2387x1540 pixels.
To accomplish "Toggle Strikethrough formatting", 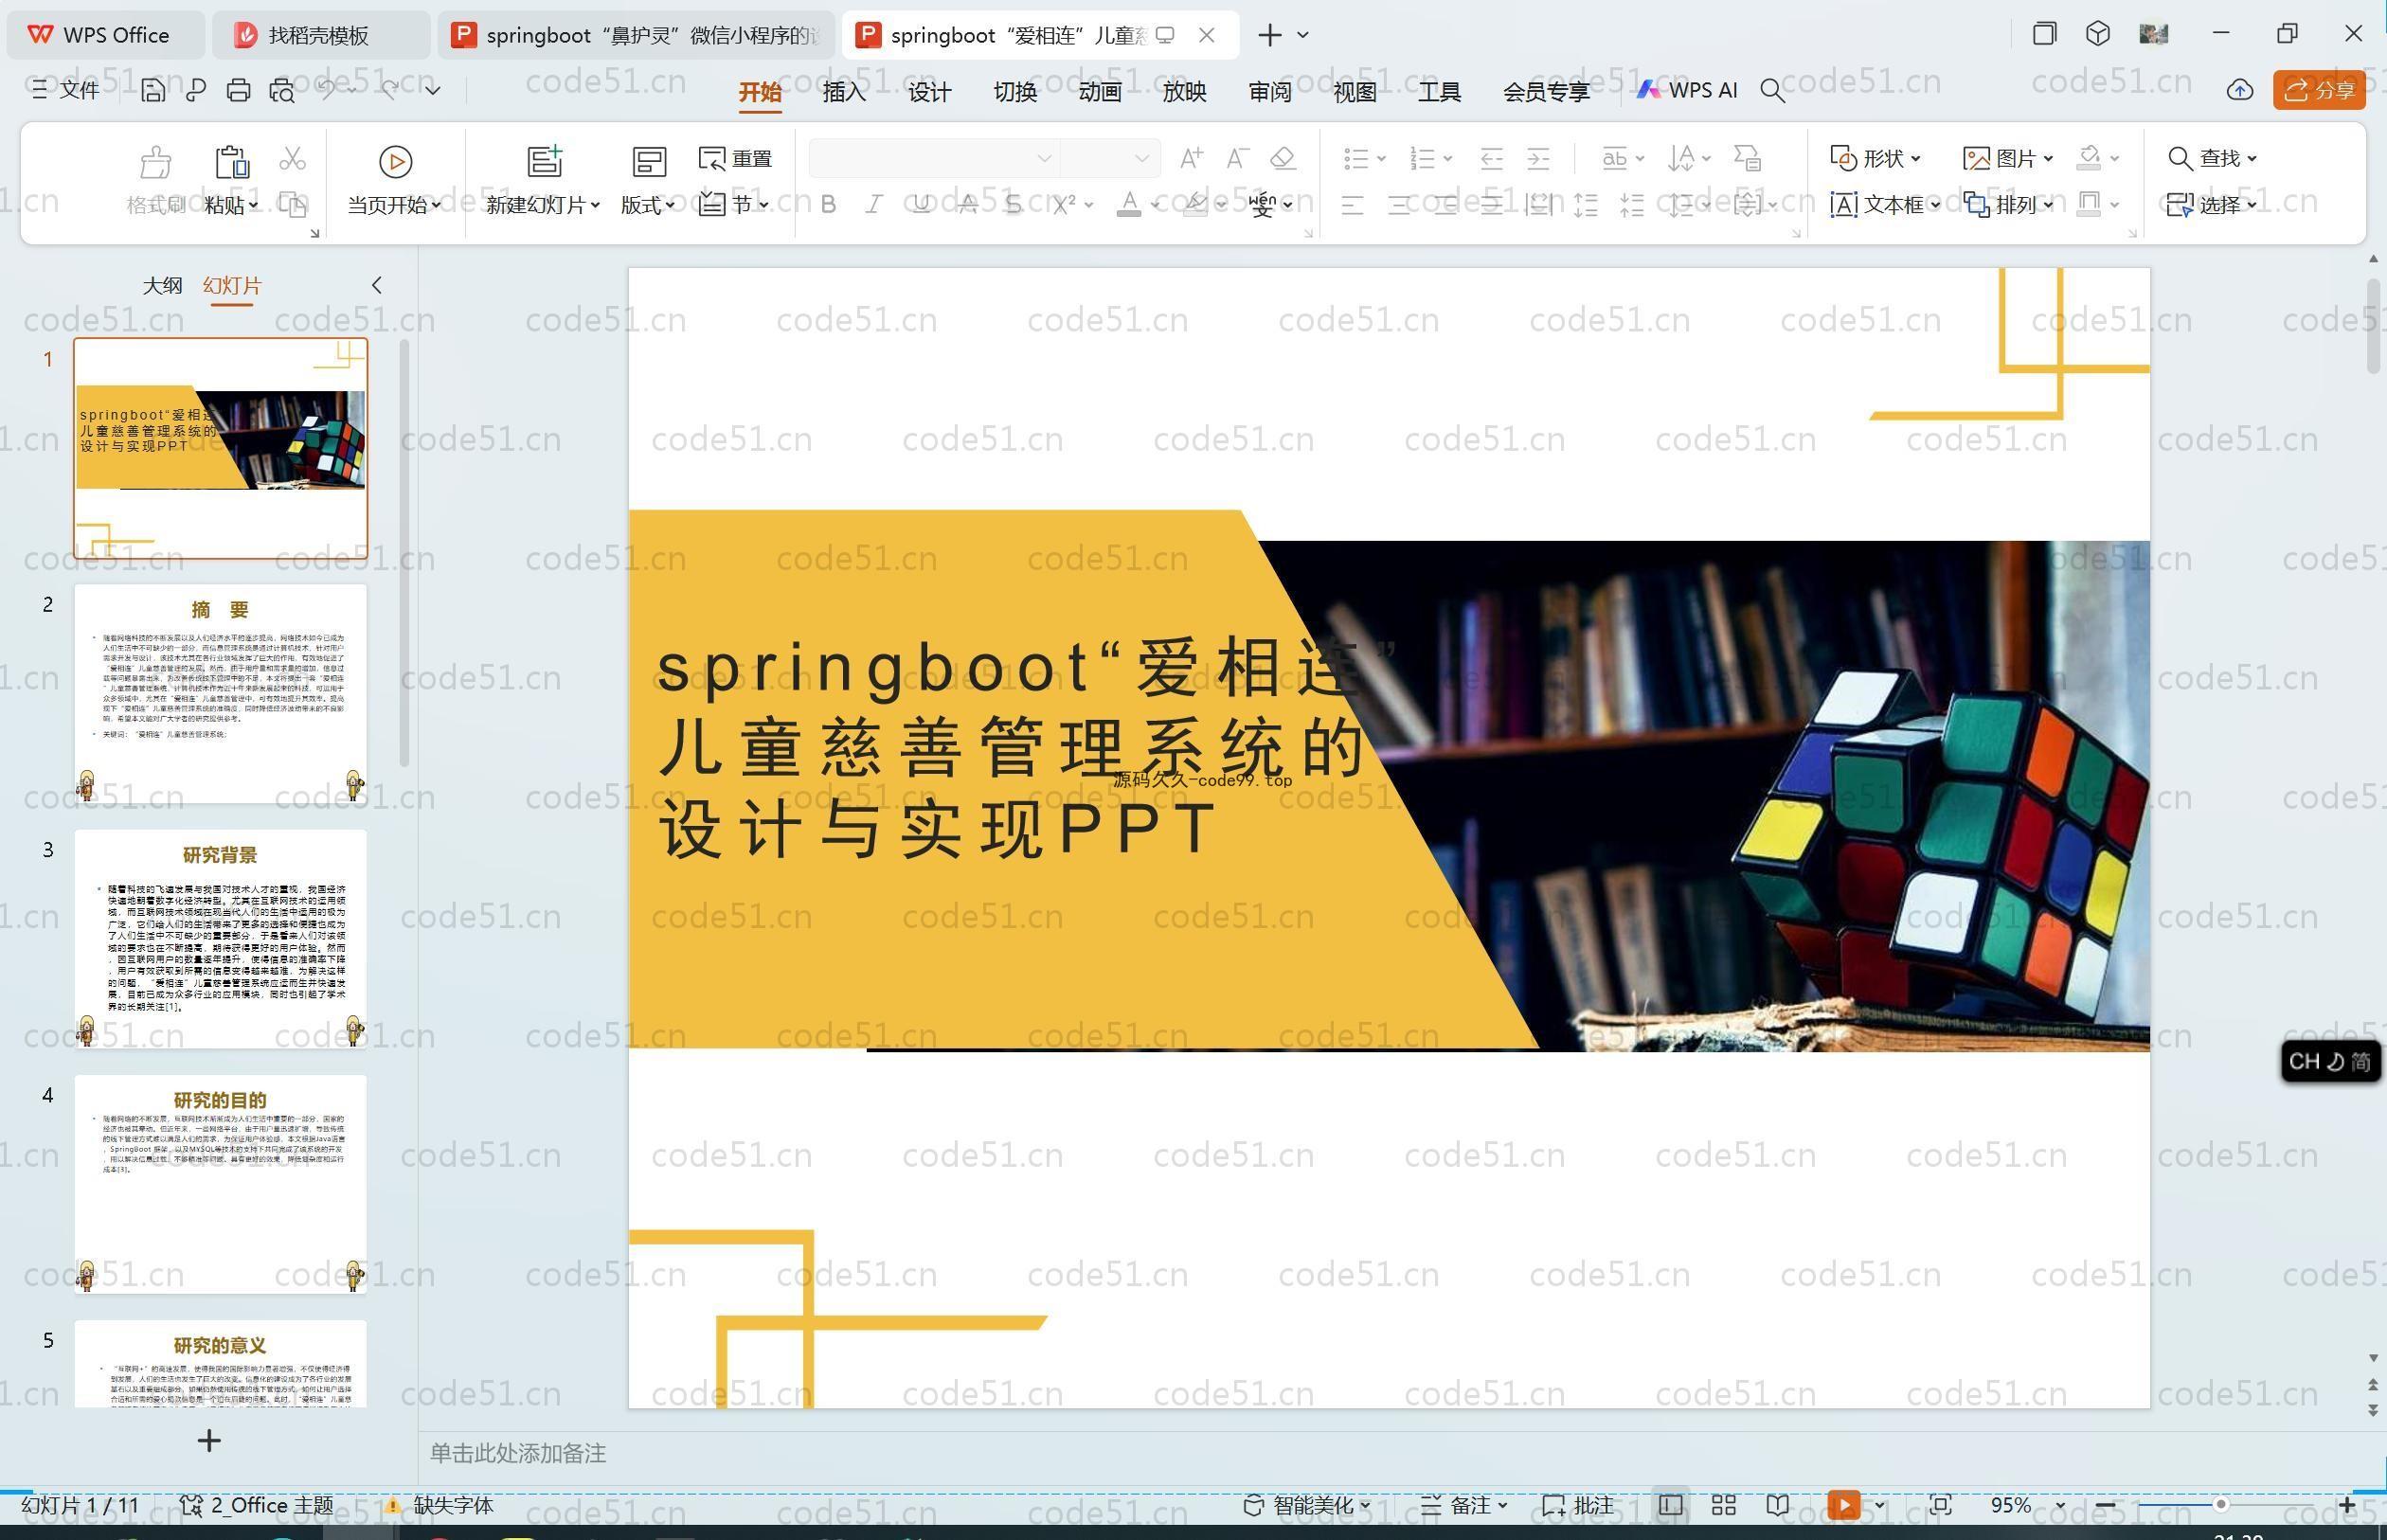I will coord(968,204).
